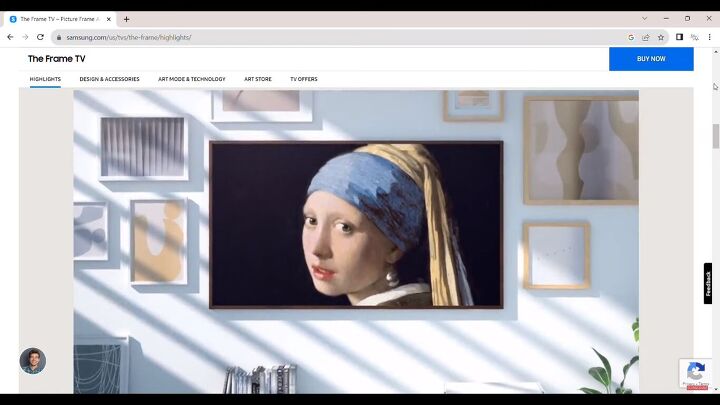Click the reCAPTCHA badge
Image resolution: width=720 pixels, height=405 pixels.
(695, 374)
